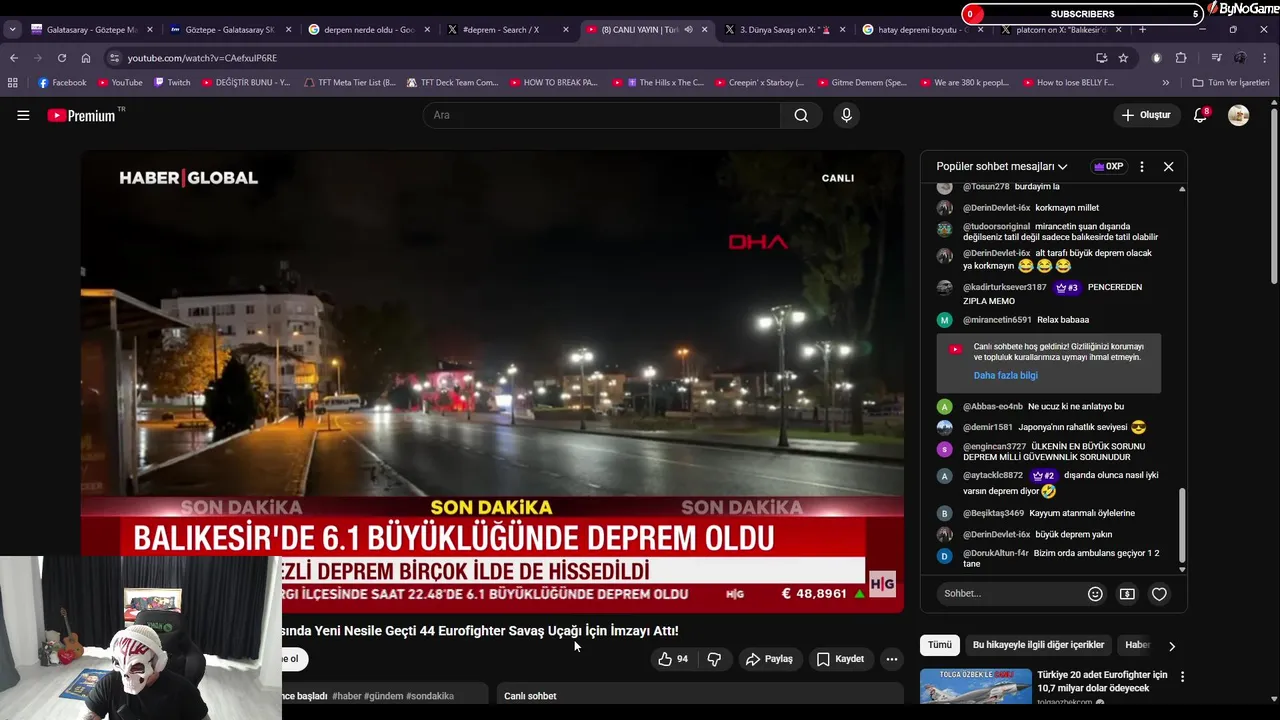Viewport: 1280px width, 720px height.
Task: Click the browser address bar URL
Action: pos(202,58)
